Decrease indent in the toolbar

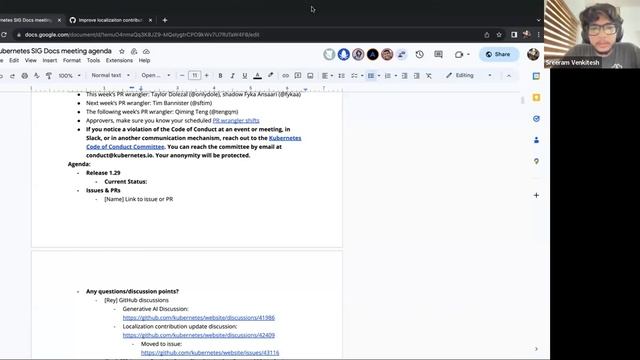404,76
